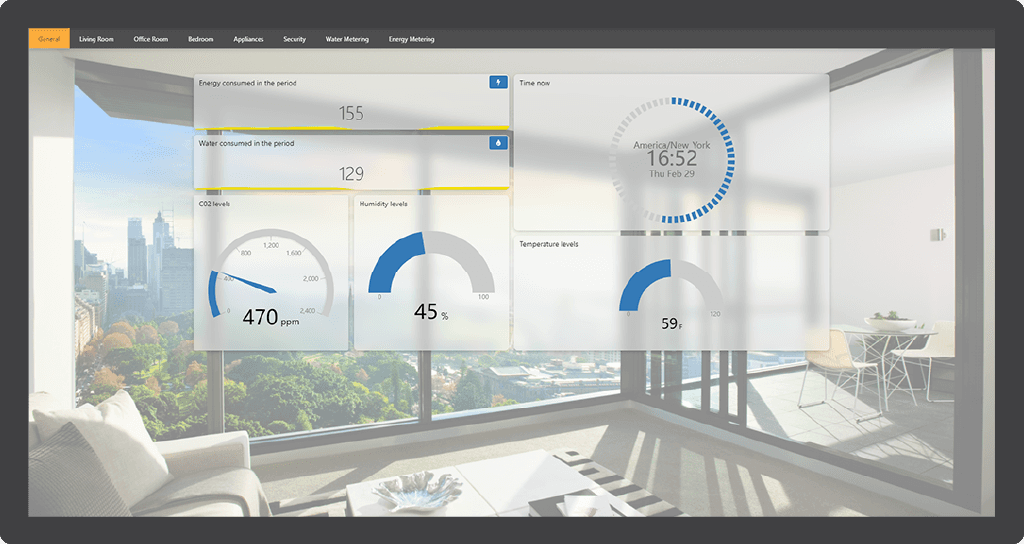Switch to the Living Room tab
The height and width of the screenshot is (544, 1024).
tap(96, 39)
